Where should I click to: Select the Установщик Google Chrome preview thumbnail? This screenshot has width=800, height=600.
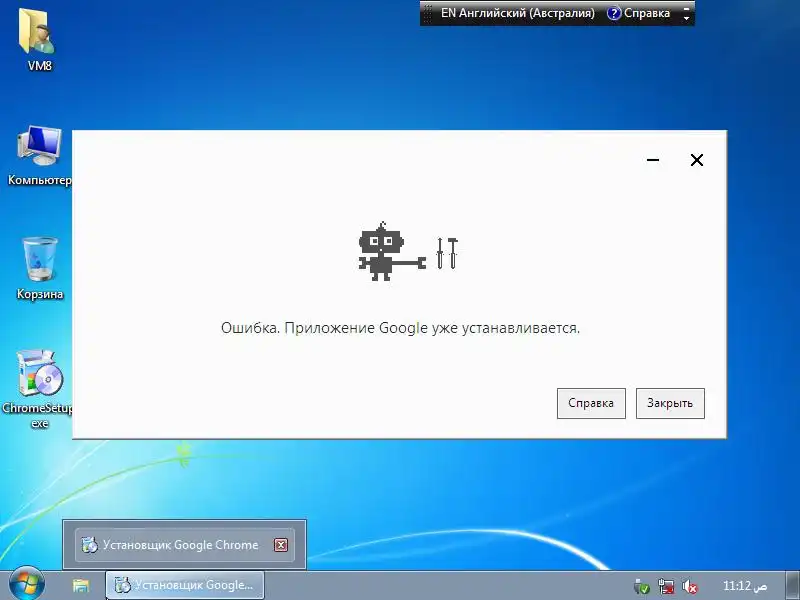click(184, 545)
